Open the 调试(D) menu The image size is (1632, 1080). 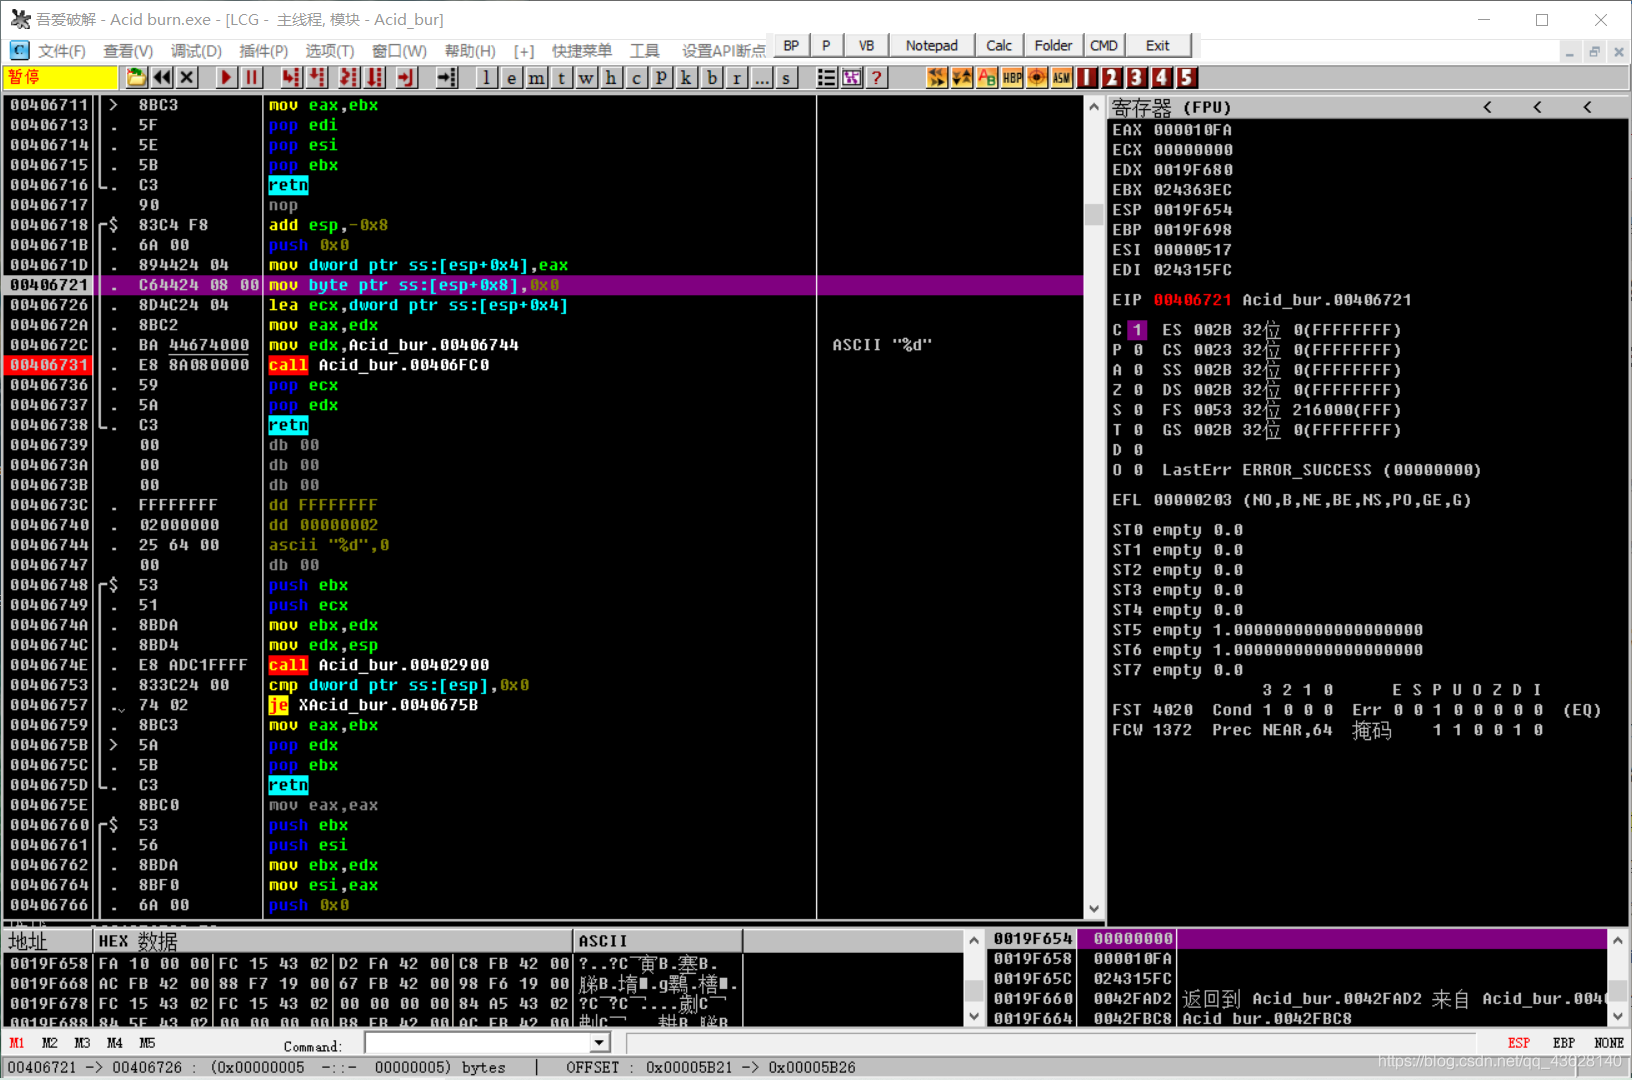pos(196,51)
